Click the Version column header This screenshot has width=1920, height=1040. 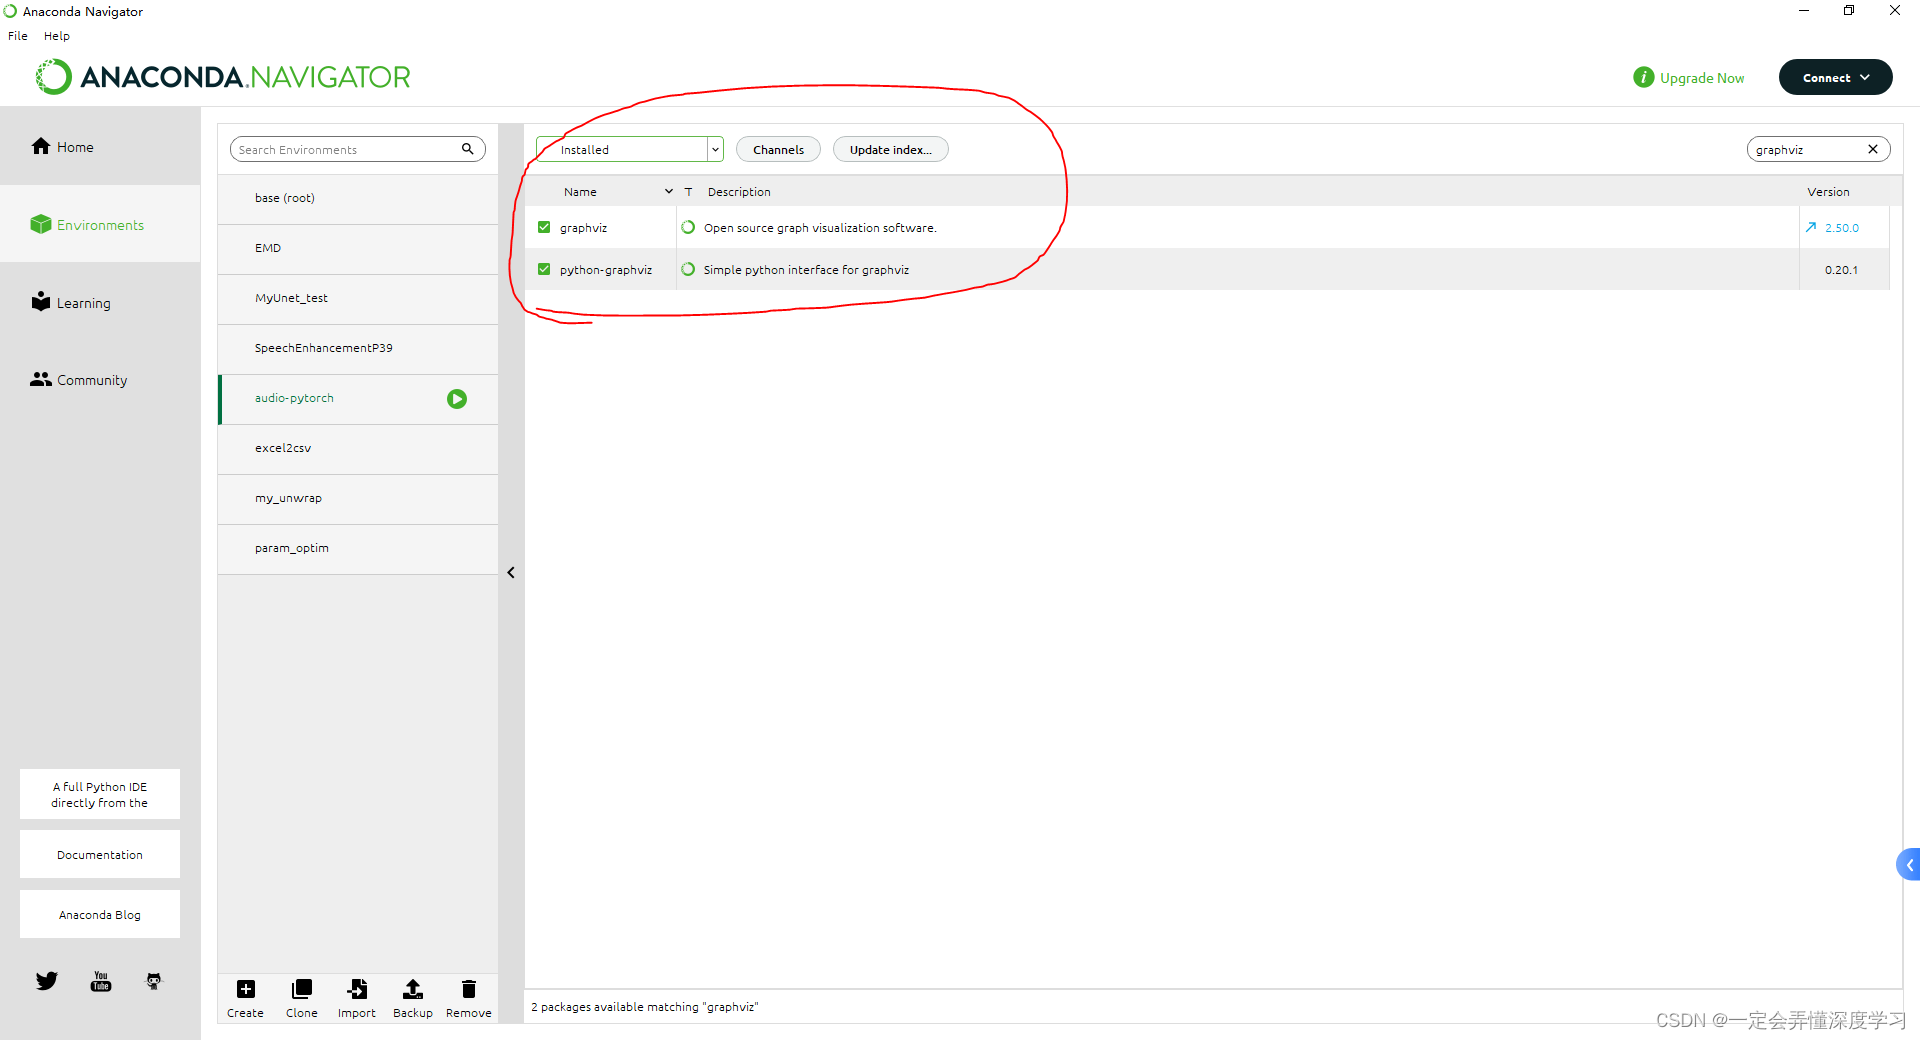pyautogui.click(x=1828, y=192)
